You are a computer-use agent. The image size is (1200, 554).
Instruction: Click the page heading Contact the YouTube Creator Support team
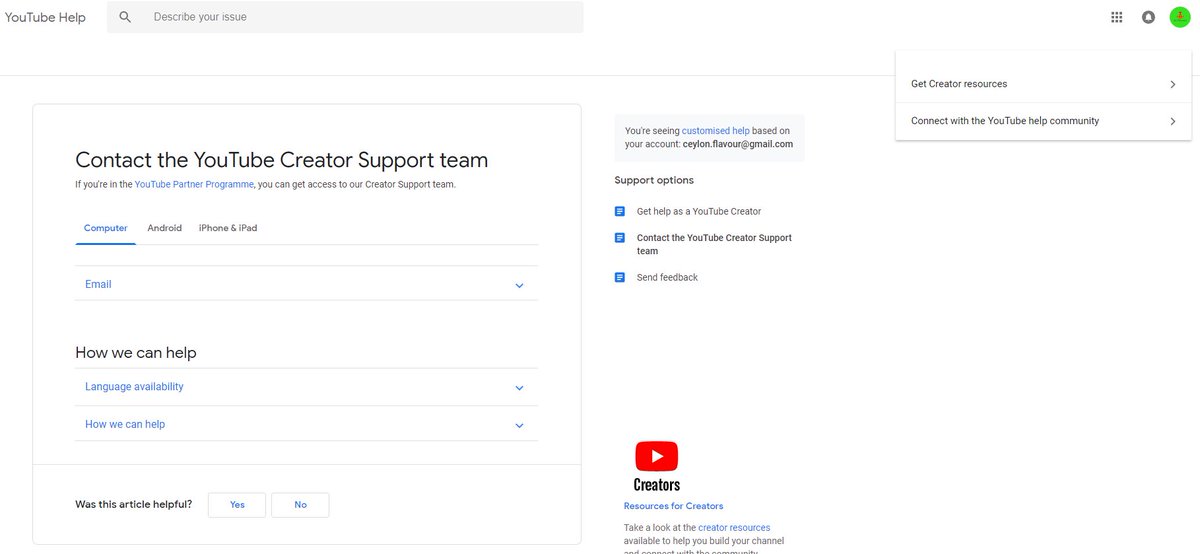[x=282, y=160]
